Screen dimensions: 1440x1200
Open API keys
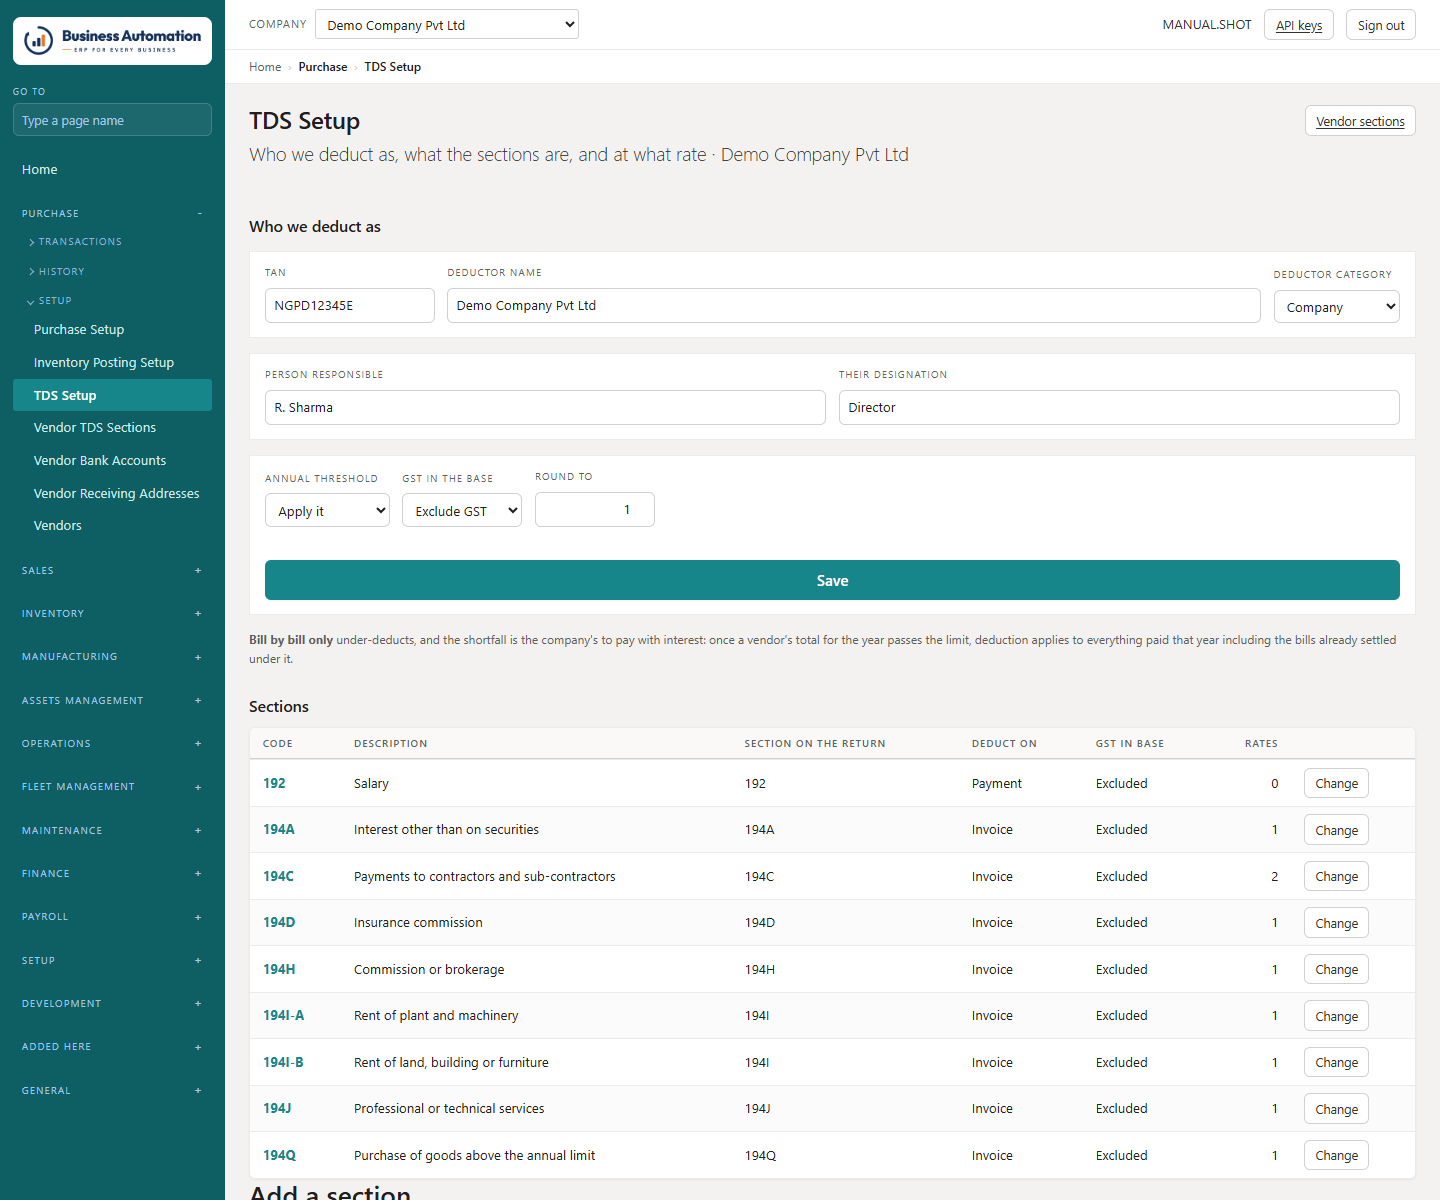[1299, 25]
